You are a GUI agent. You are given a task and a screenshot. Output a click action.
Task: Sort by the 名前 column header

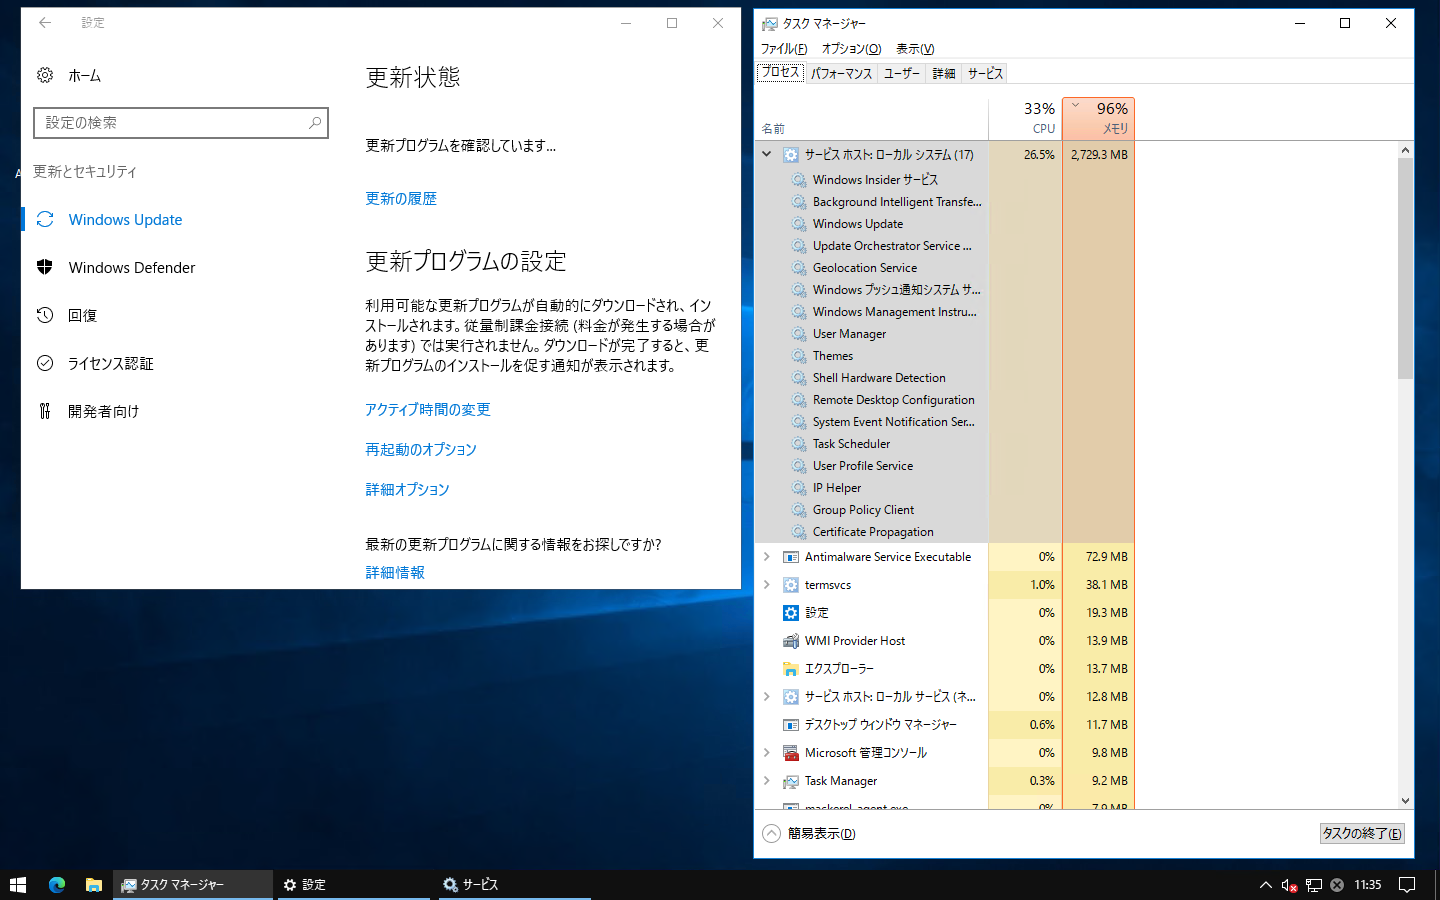(872, 118)
